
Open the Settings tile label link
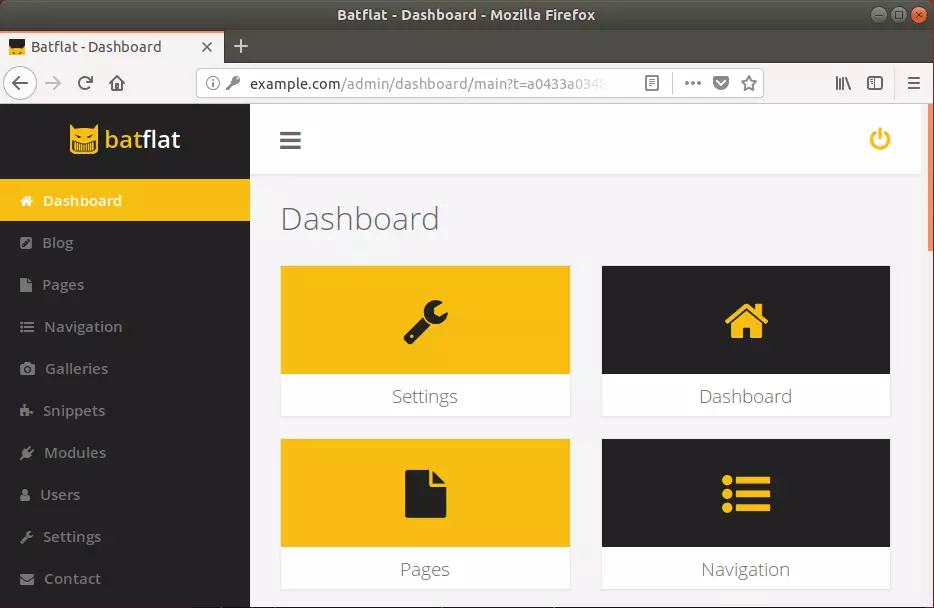(x=425, y=396)
